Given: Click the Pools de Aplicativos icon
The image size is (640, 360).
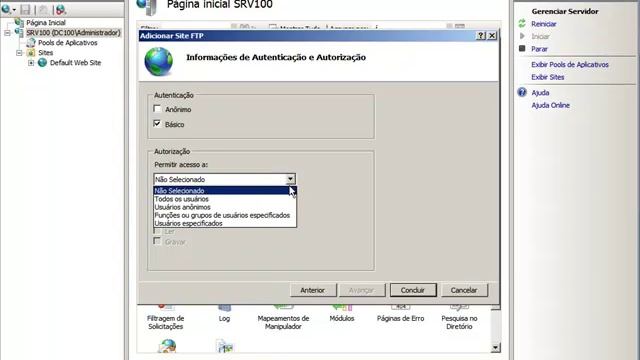Looking at the screenshot, I should click(31, 42).
